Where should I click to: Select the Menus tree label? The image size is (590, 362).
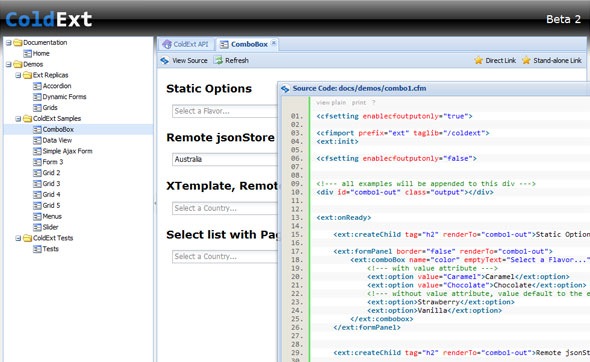[x=52, y=217]
